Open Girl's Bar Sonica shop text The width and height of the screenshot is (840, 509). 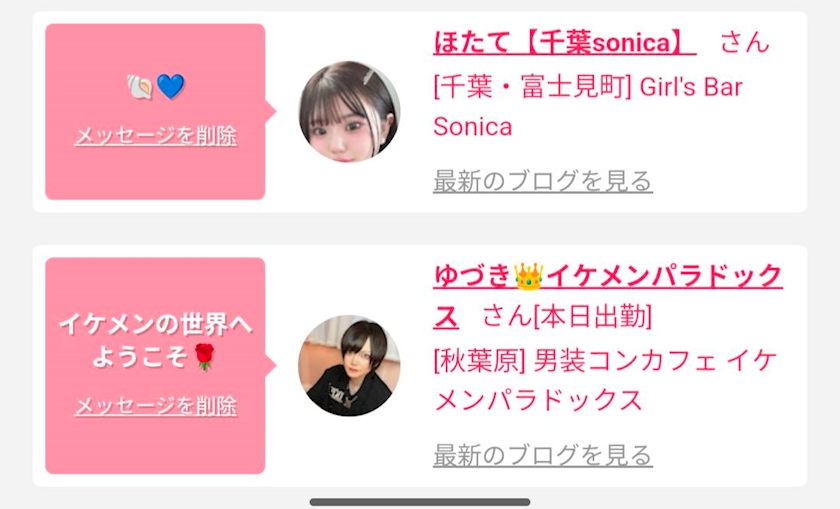pos(588,107)
